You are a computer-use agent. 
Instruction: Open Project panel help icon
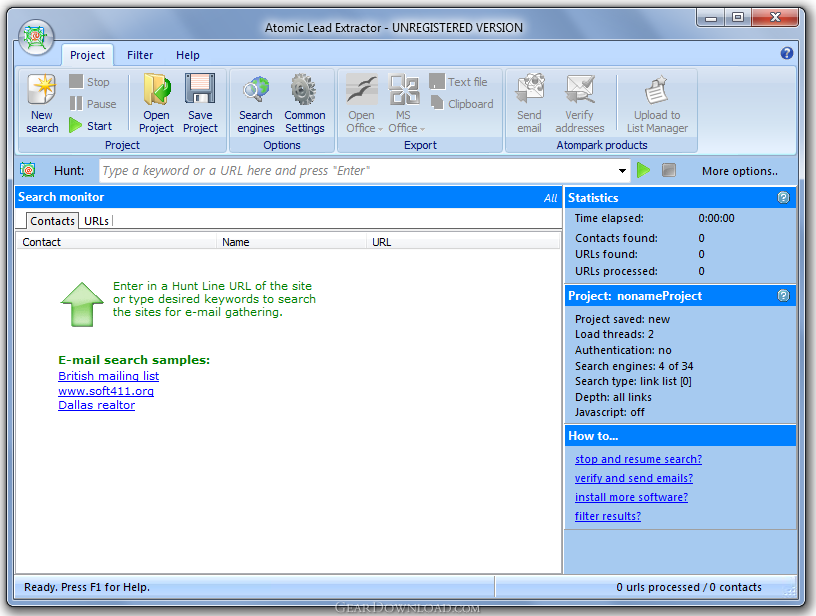point(783,296)
